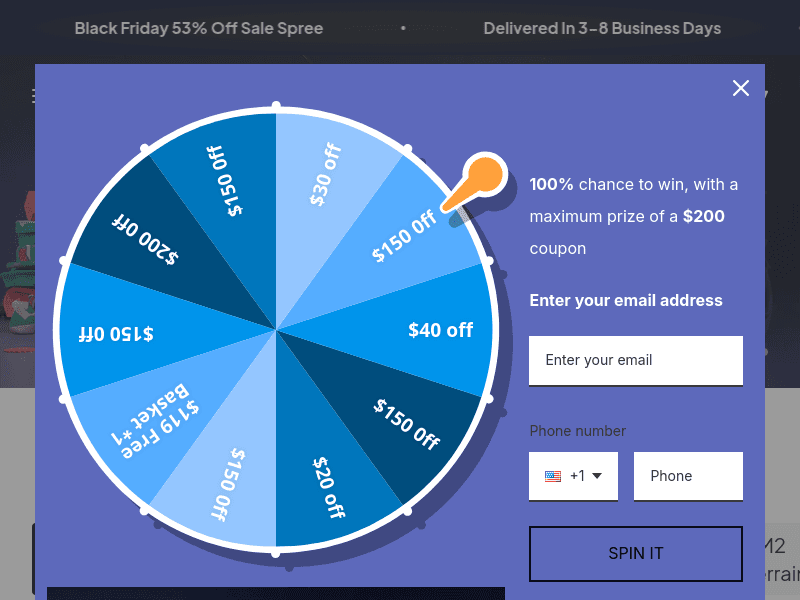Expand the country code dropdown arrow

(x=597, y=476)
